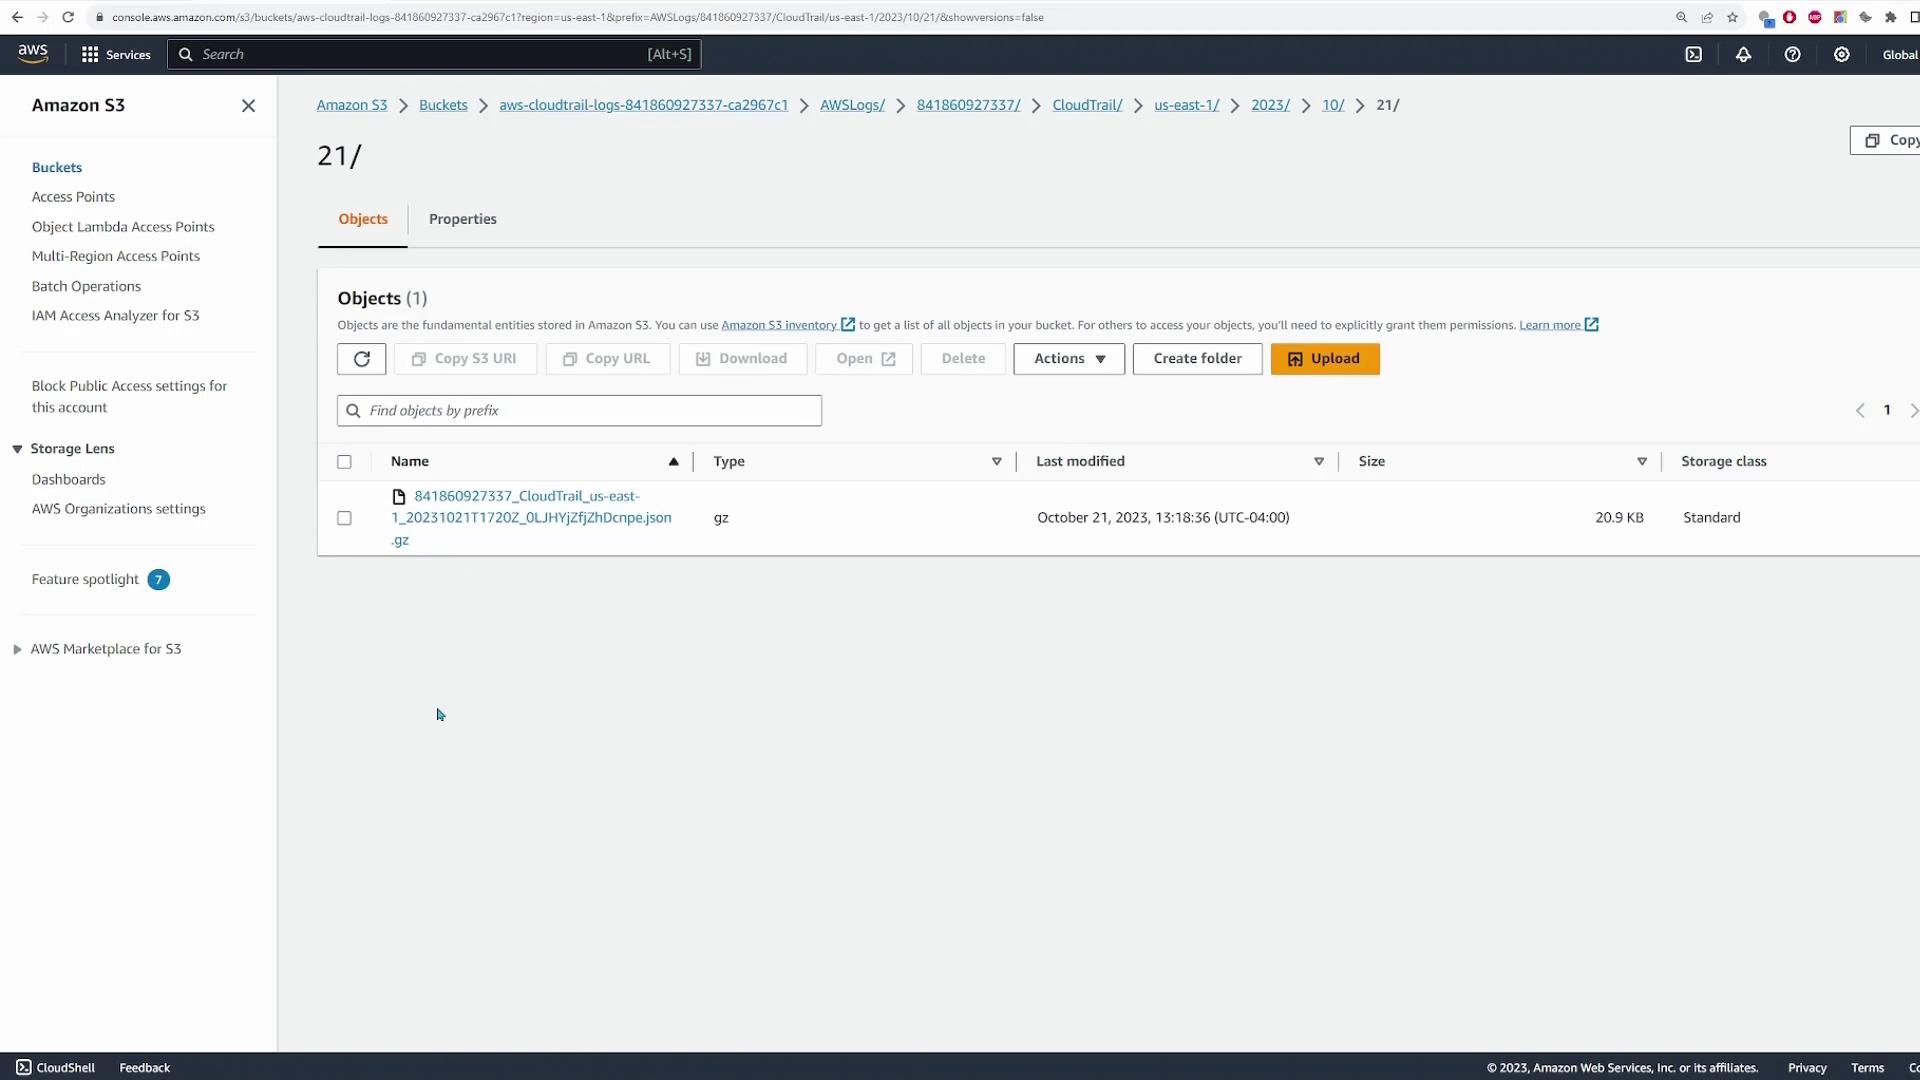Click the red Opera extension icon
Image resolution: width=1920 pixels, height=1080 pixels.
pos(1789,17)
